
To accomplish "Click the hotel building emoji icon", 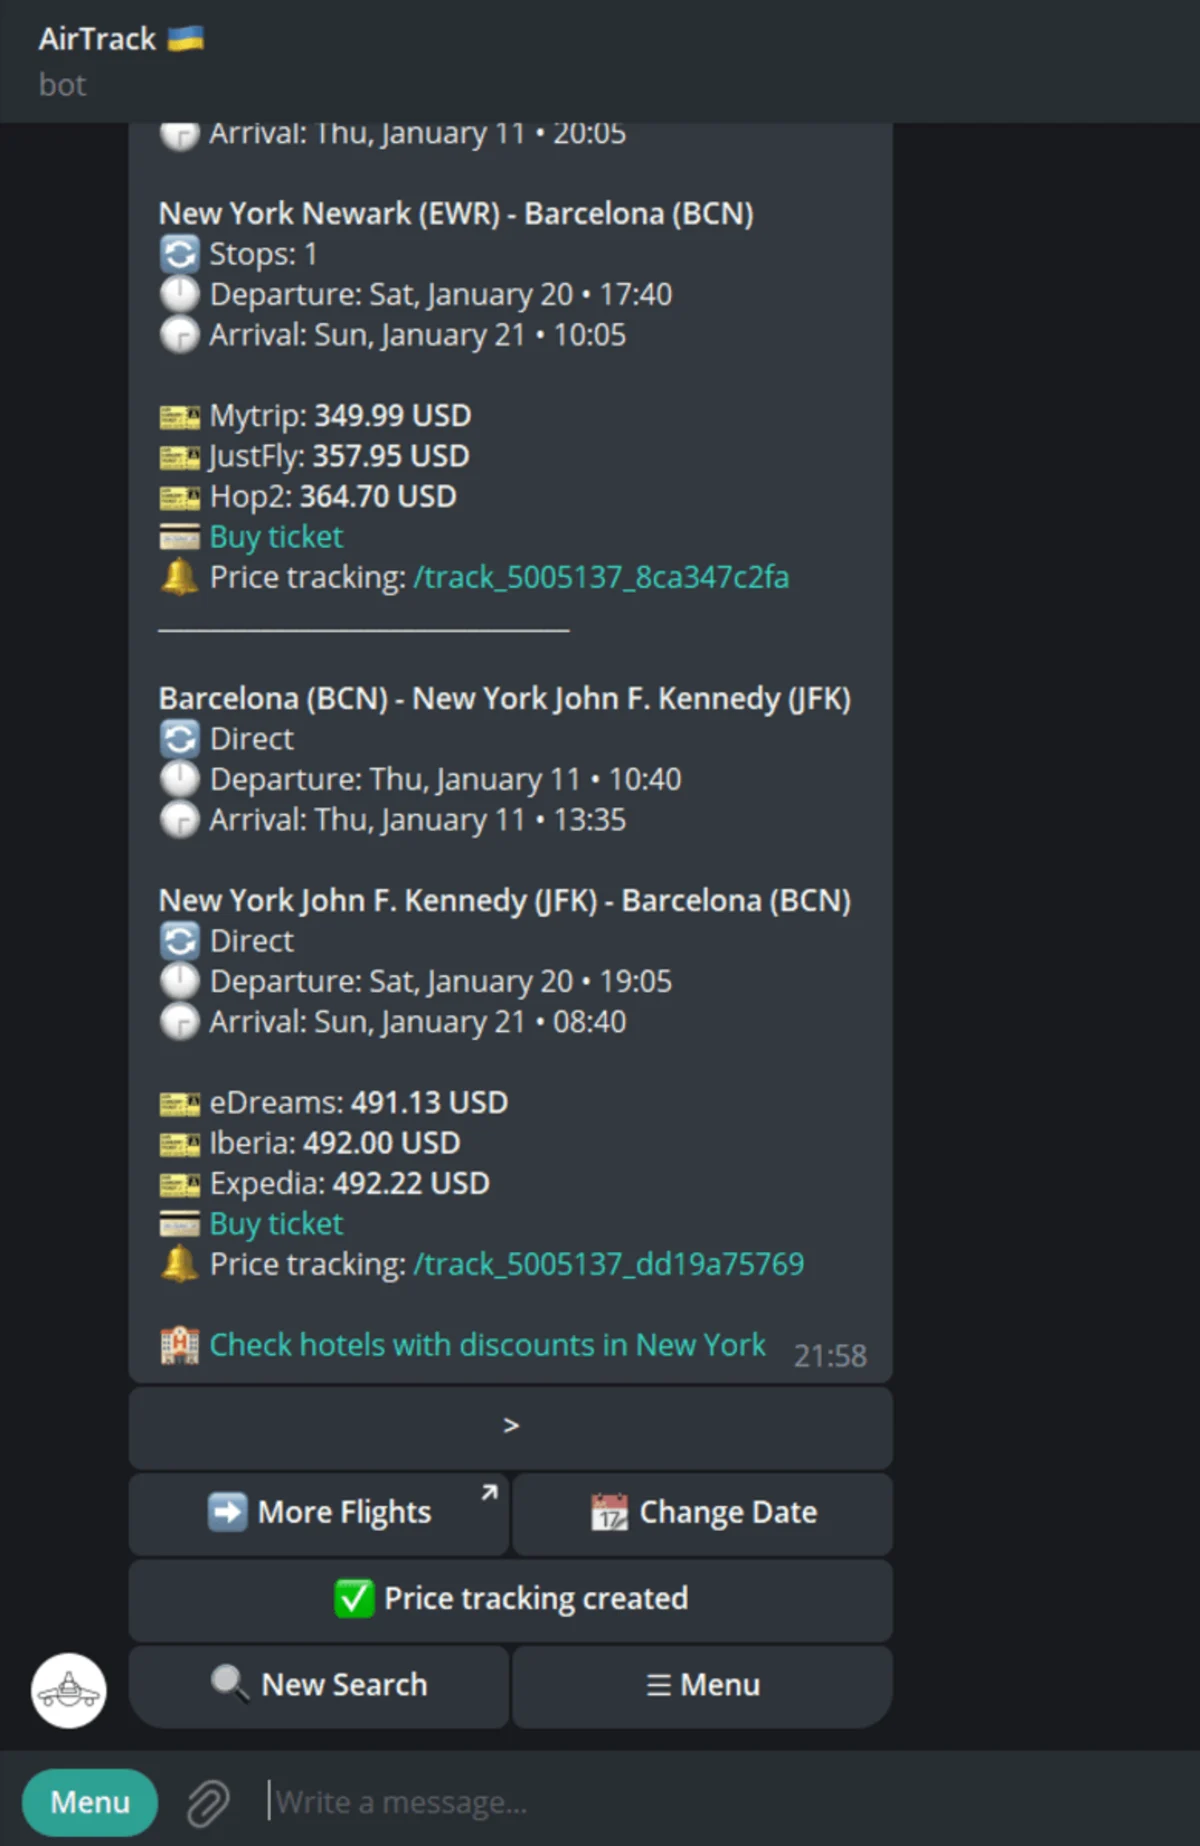I will [180, 1345].
